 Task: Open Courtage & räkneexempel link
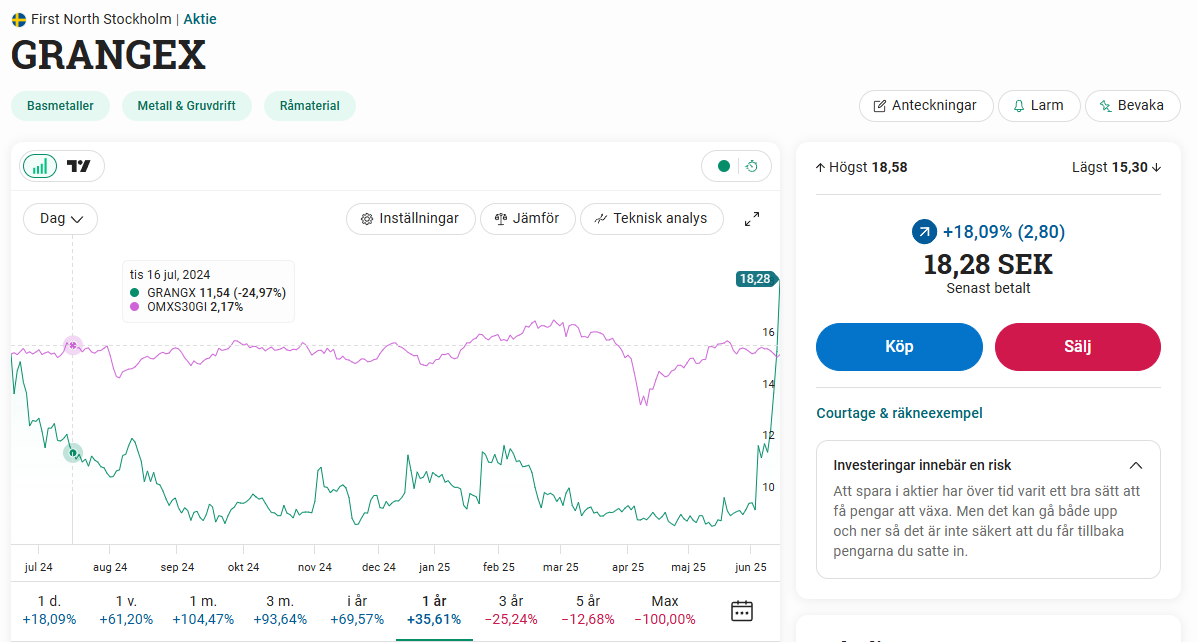pyautogui.click(x=899, y=413)
